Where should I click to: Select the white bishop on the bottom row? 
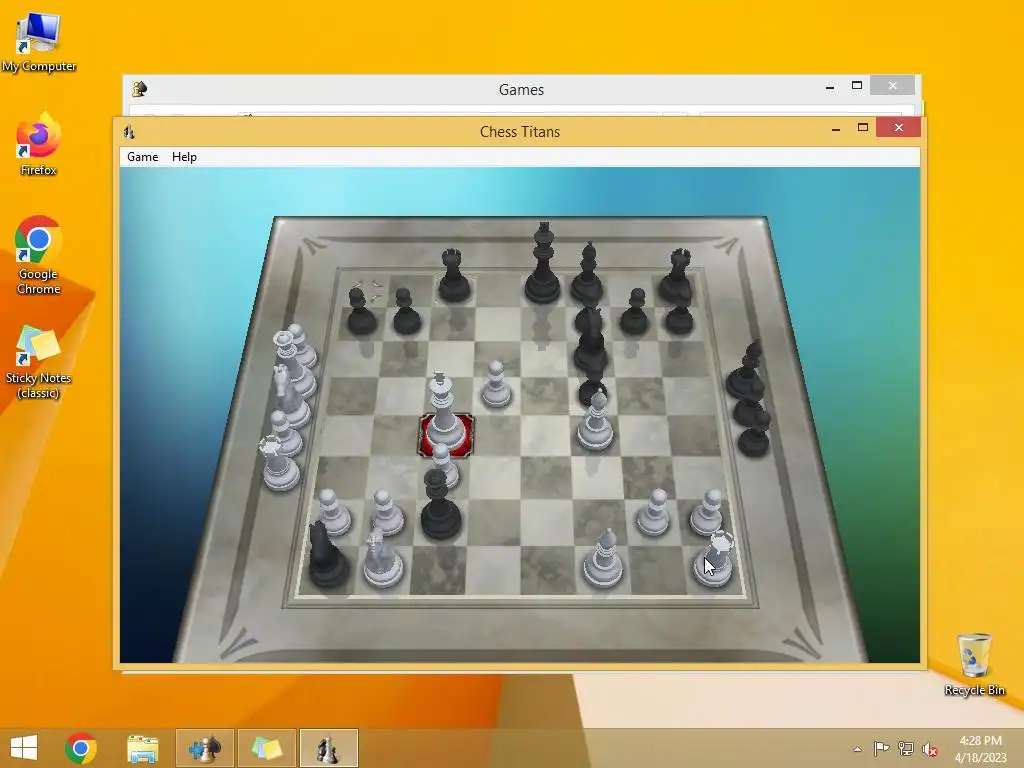pos(602,558)
